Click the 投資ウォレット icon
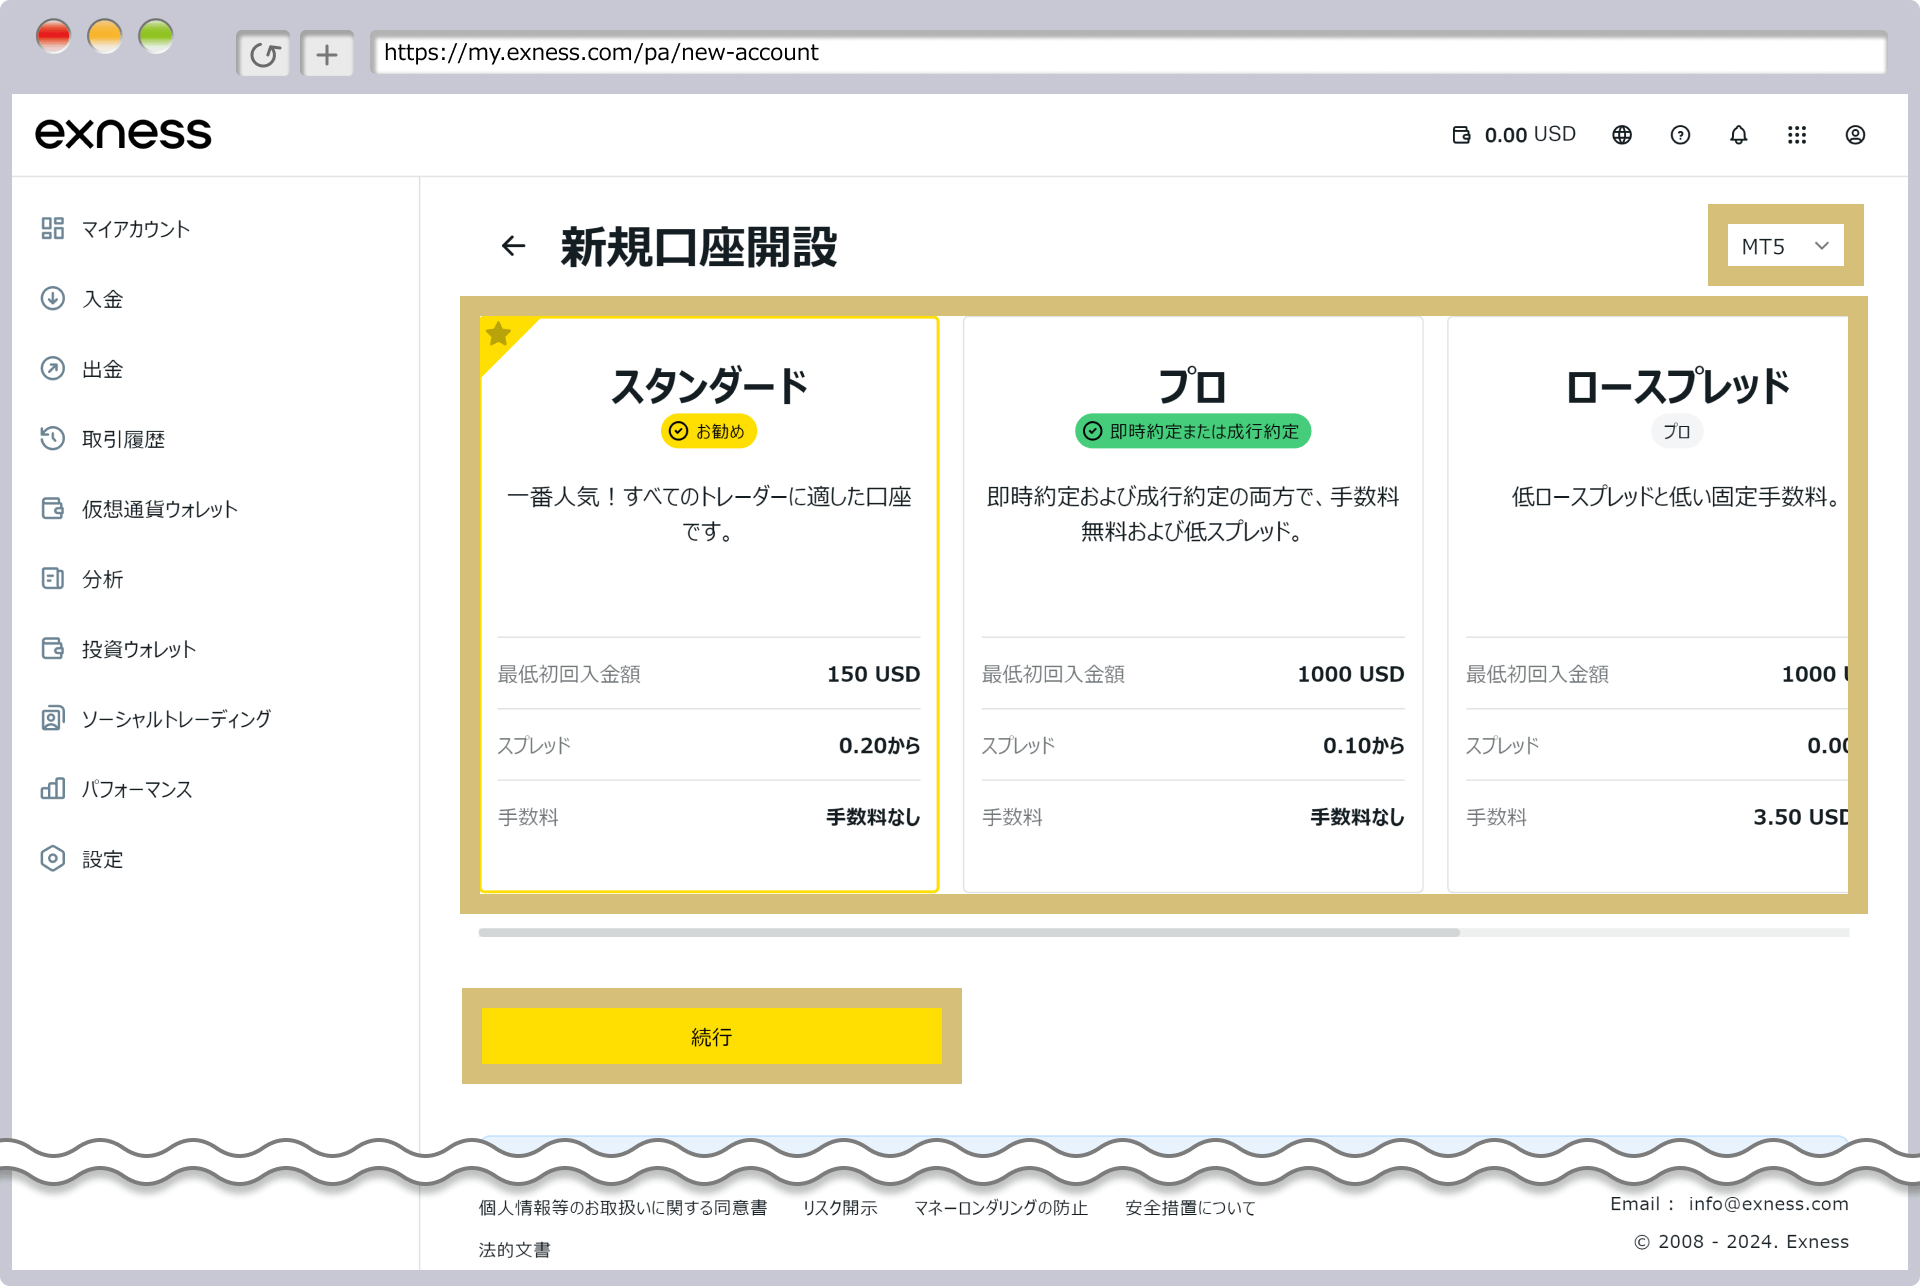The width and height of the screenshot is (1920, 1286). click(x=53, y=649)
